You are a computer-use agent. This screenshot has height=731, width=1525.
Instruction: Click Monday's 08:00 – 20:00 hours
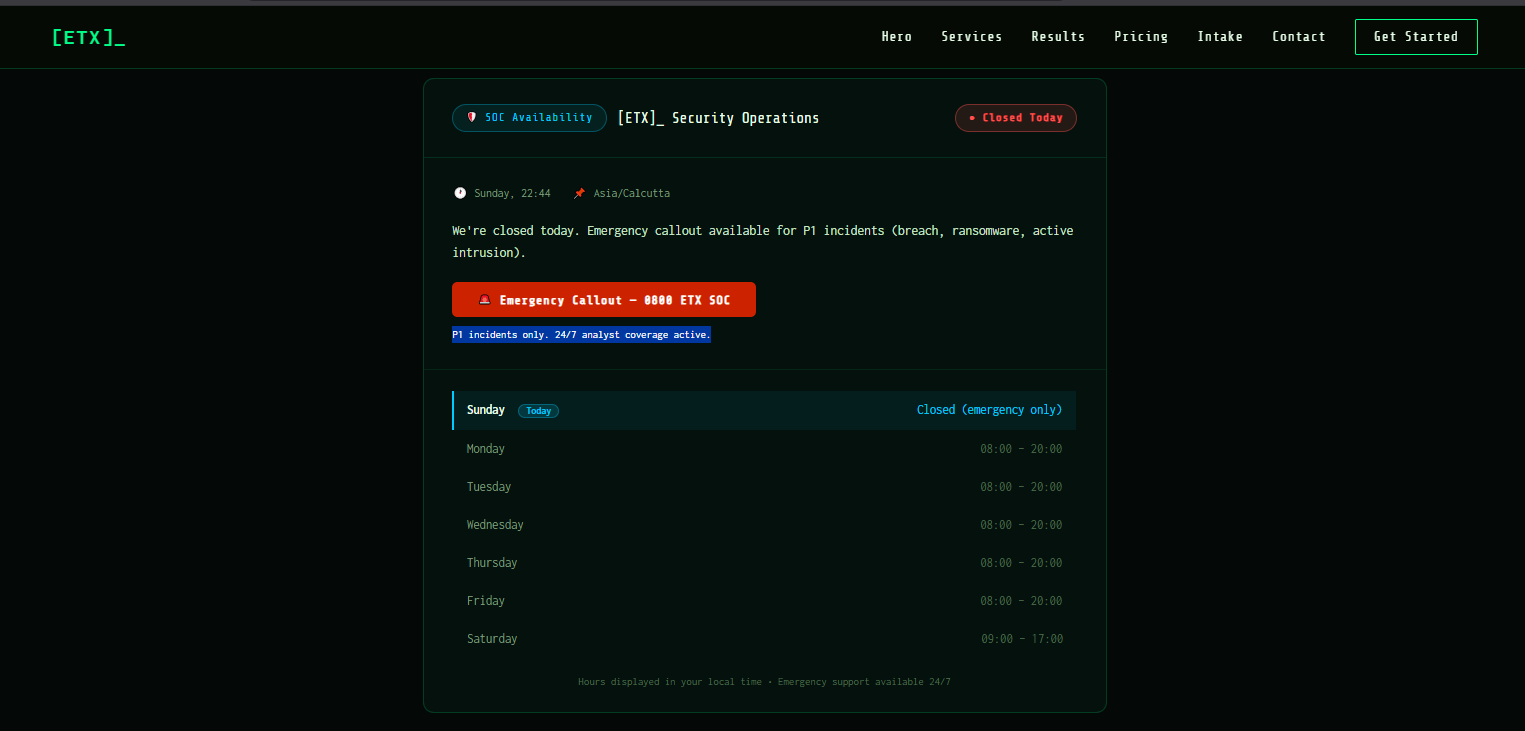point(1021,449)
